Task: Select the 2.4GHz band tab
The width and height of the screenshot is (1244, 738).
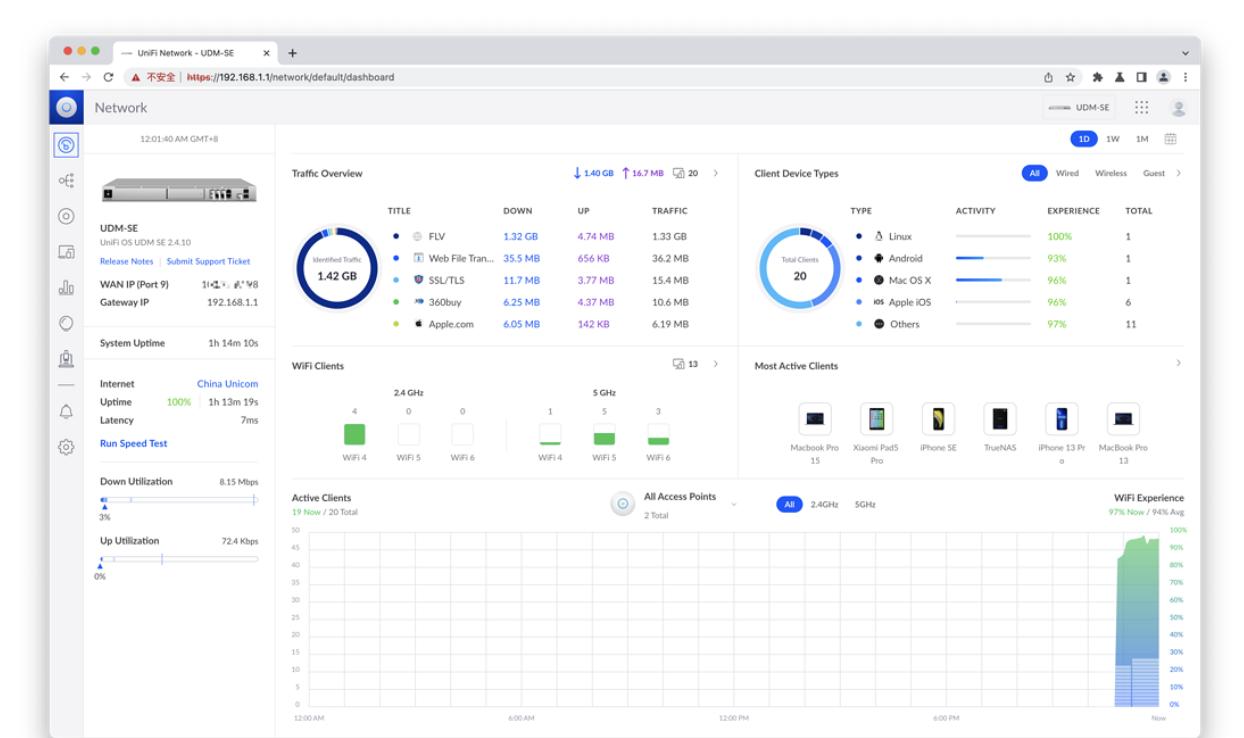Action: (824, 505)
